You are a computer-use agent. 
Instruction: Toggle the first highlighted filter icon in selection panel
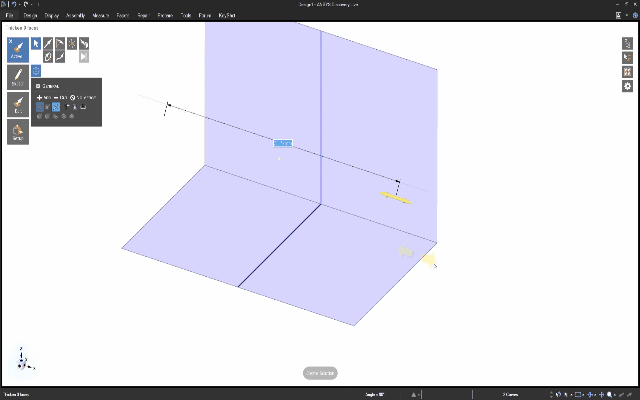point(40,107)
